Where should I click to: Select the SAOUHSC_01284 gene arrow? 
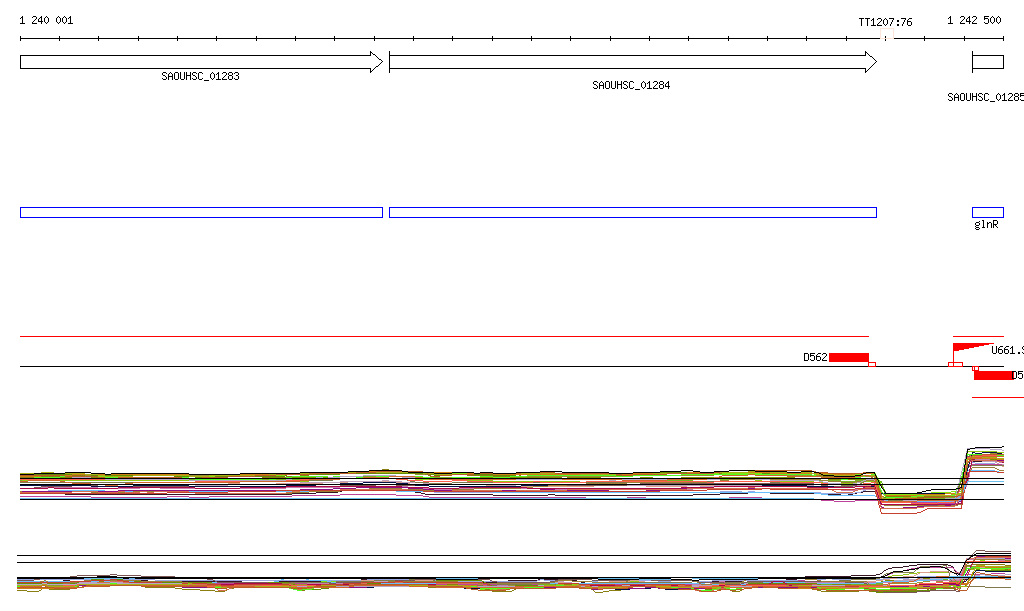coord(632,62)
